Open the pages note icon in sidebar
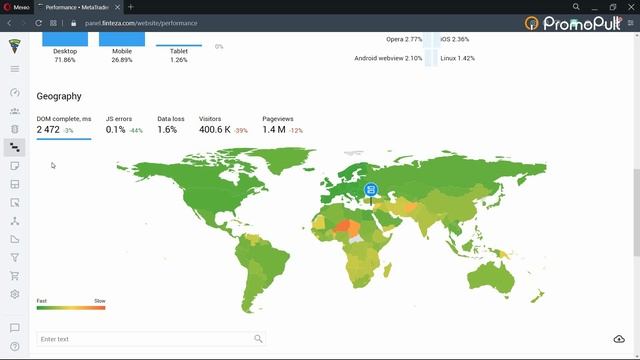Screen dimensions: 640x360 [15, 166]
